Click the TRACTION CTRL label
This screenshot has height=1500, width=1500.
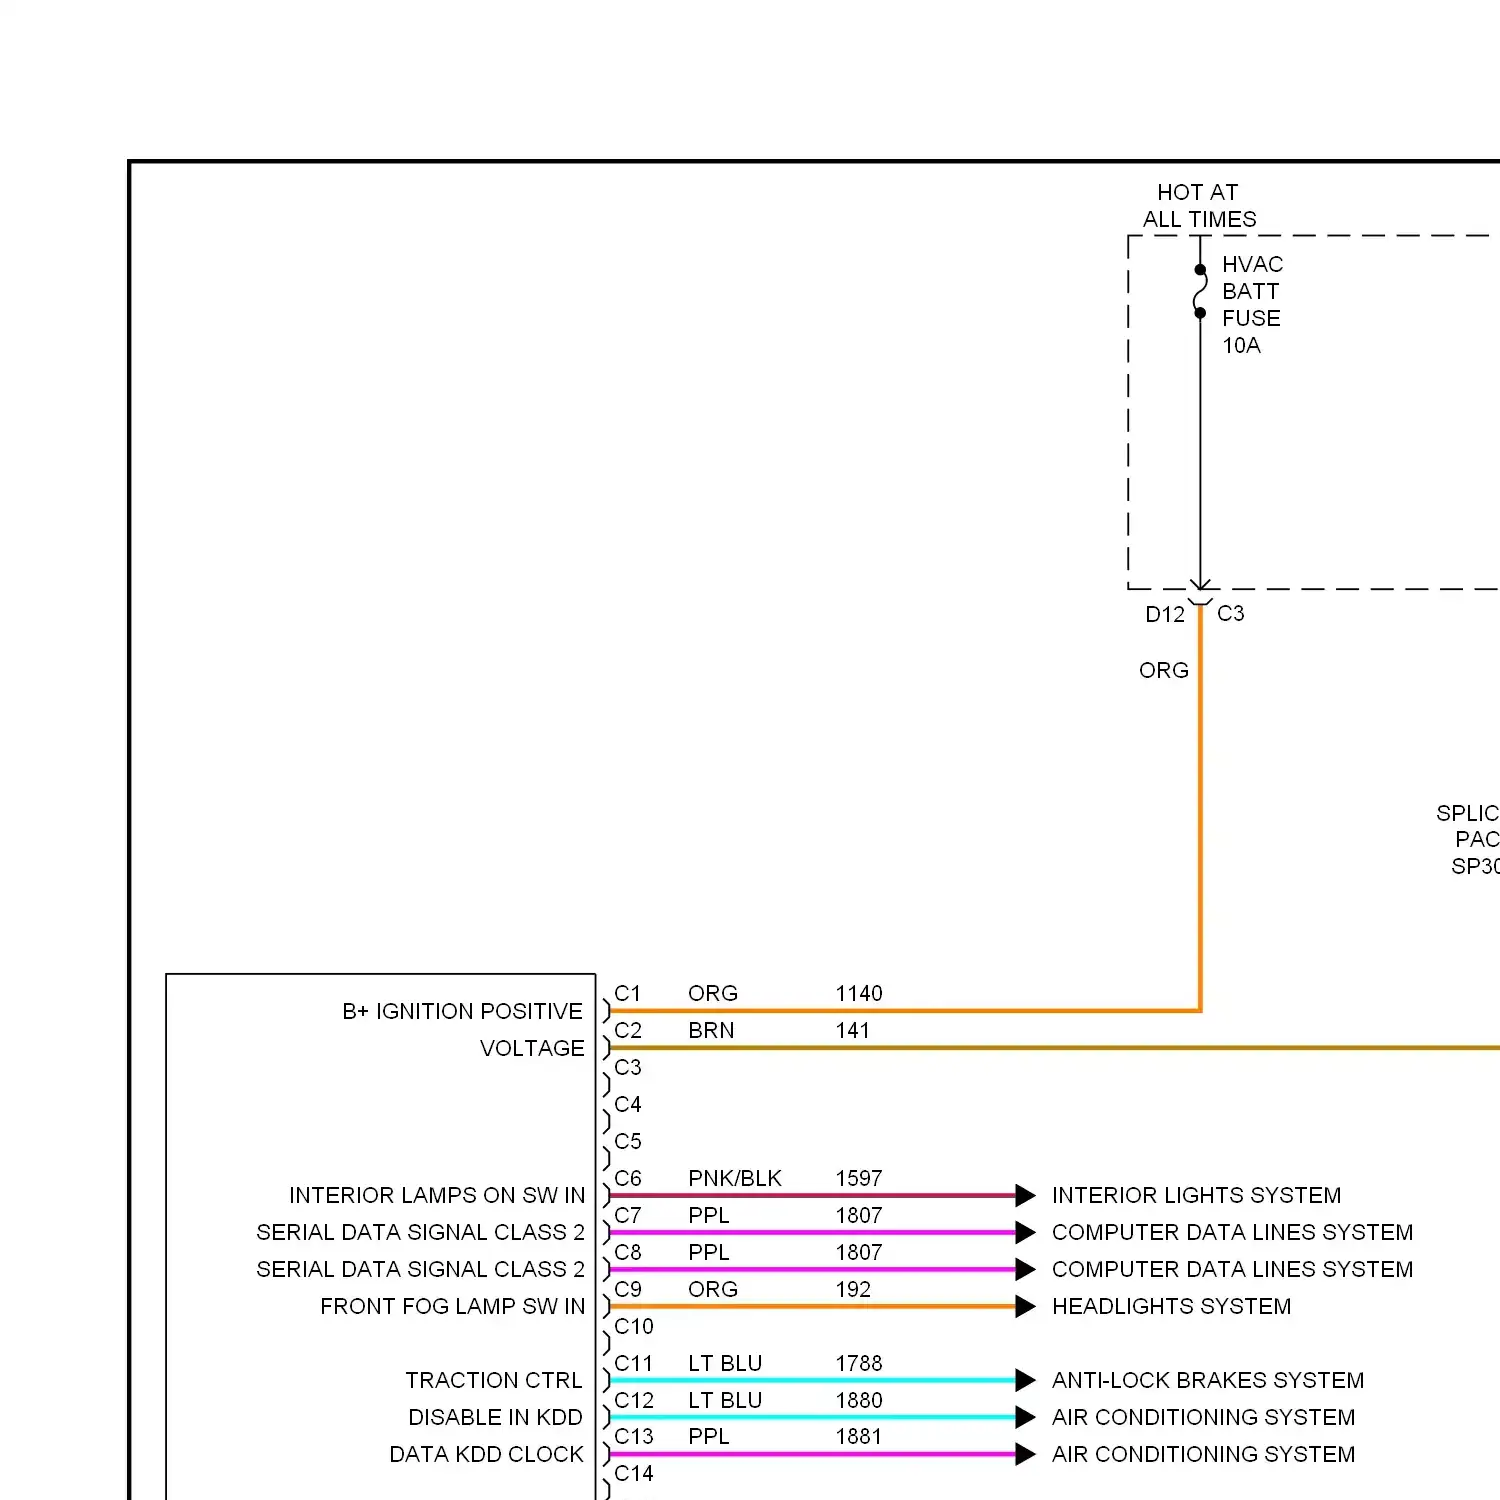pos(493,1380)
